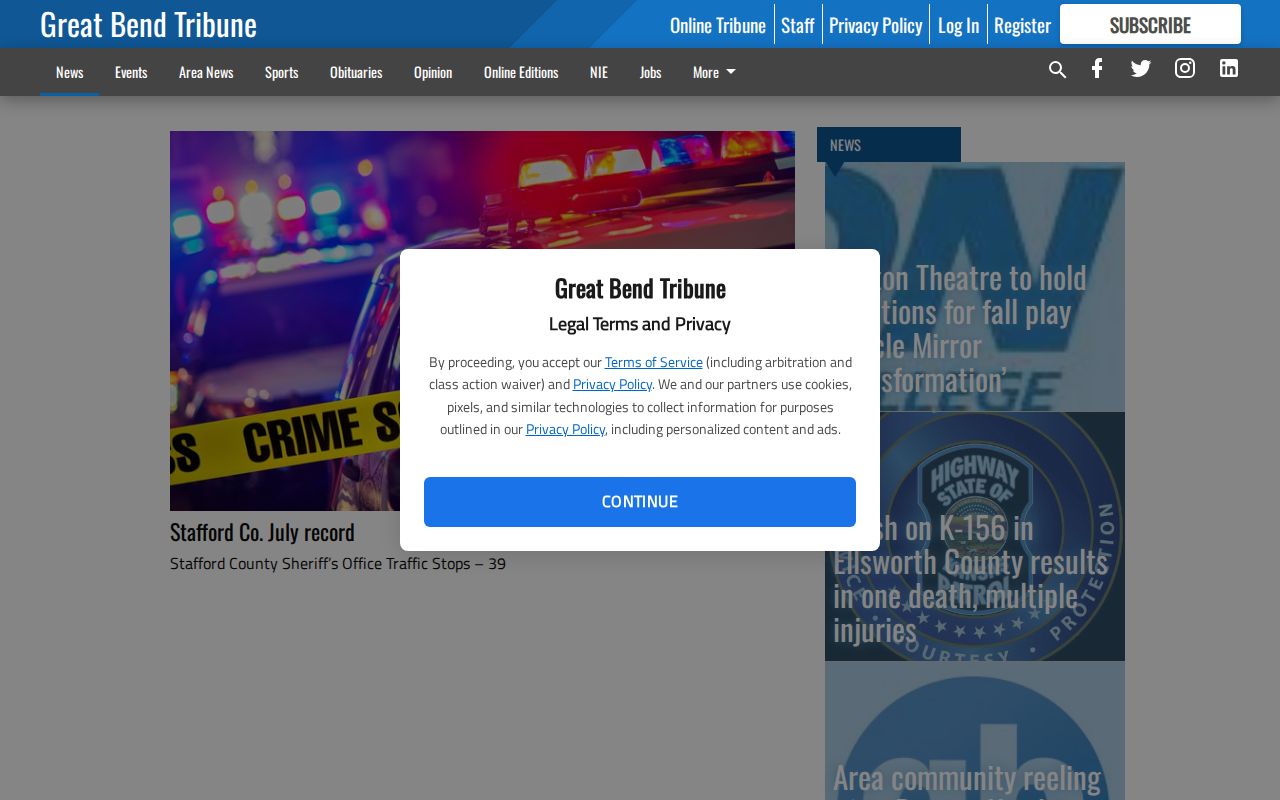Screen dimensions: 1280x800
Task: Click the Online Tribune header link
Action: click(x=718, y=25)
